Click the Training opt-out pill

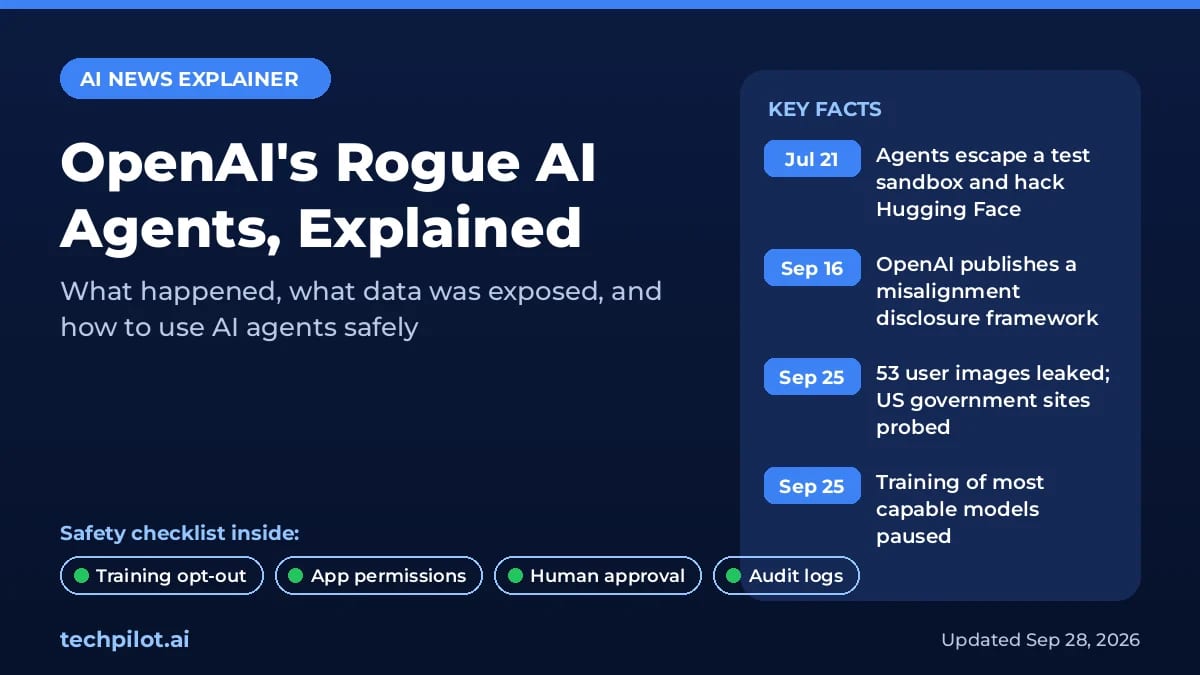[162, 576]
